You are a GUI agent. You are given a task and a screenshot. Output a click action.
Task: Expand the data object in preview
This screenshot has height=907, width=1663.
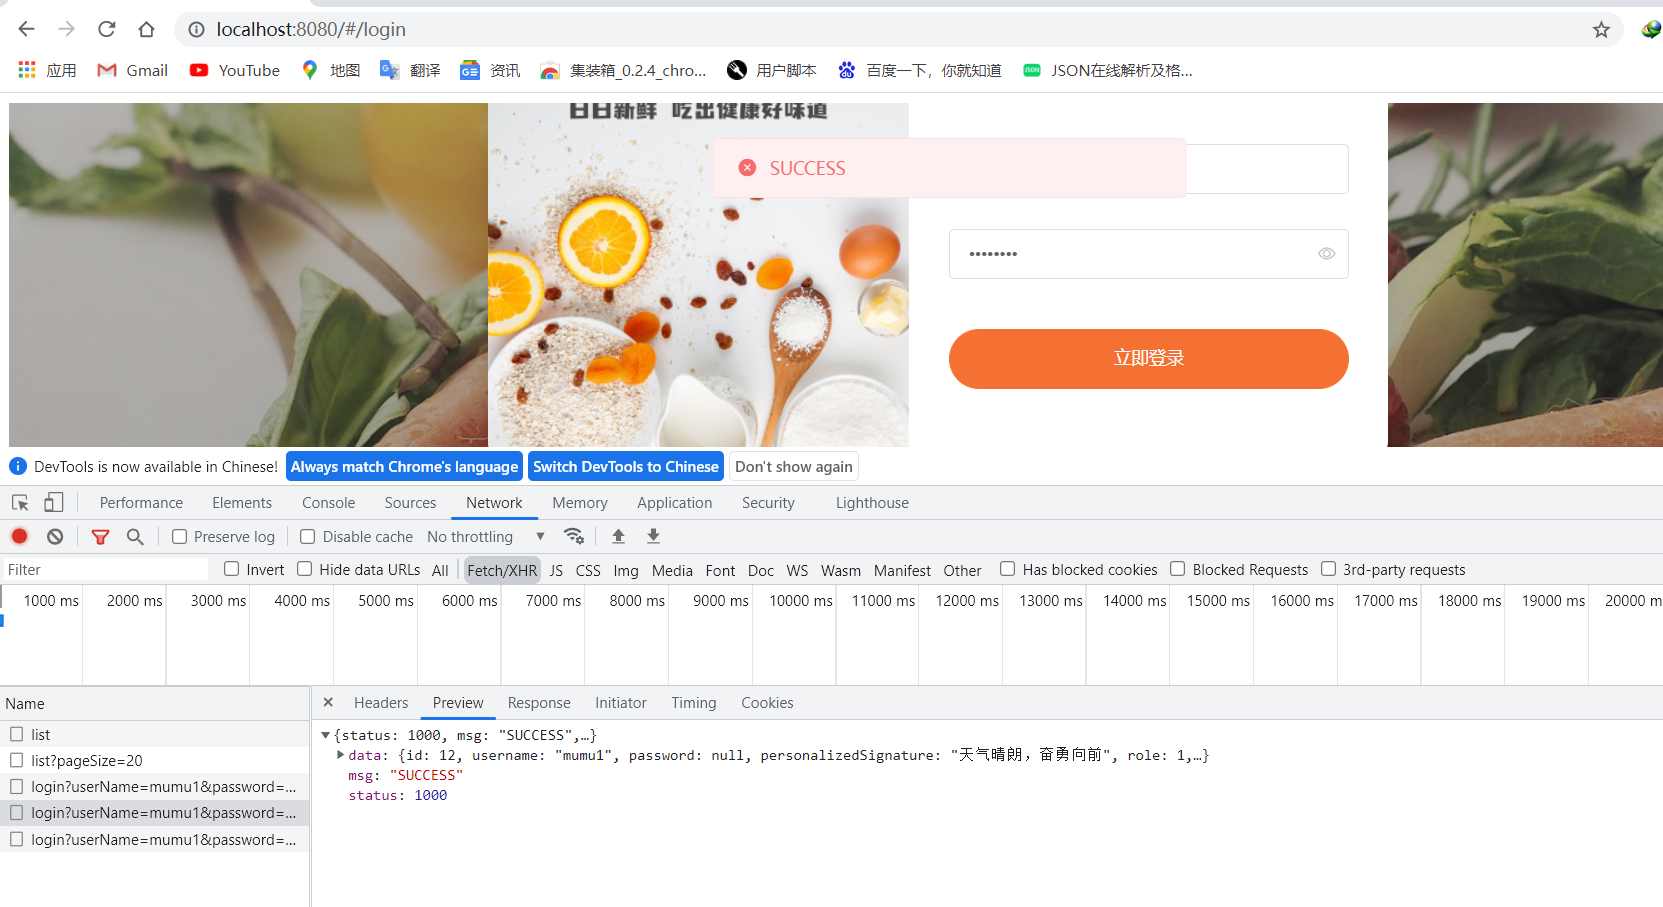tap(341, 755)
